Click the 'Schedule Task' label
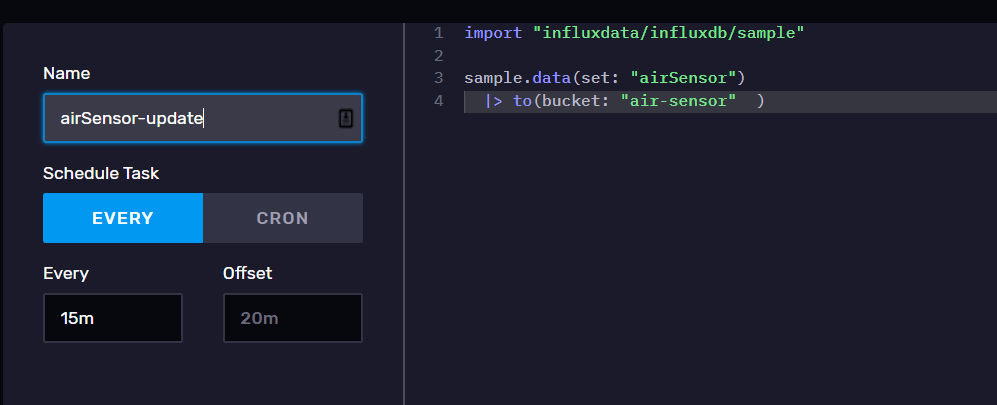The image size is (997, 405). pos(101,173)
